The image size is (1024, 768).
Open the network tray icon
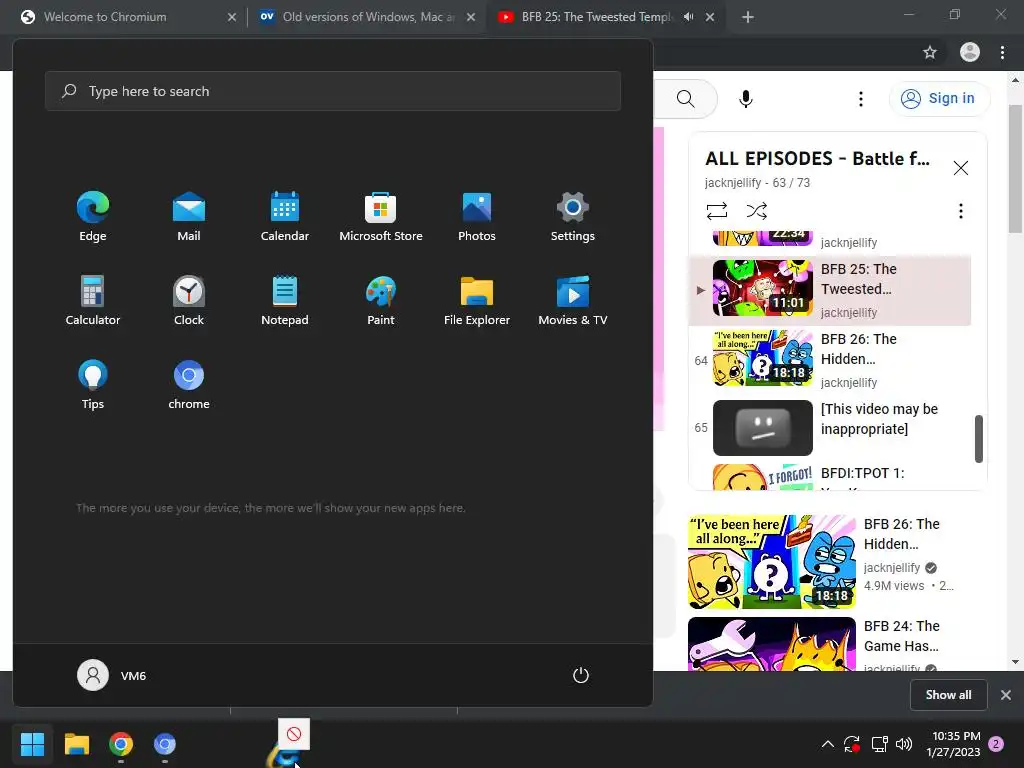point(880,744)
